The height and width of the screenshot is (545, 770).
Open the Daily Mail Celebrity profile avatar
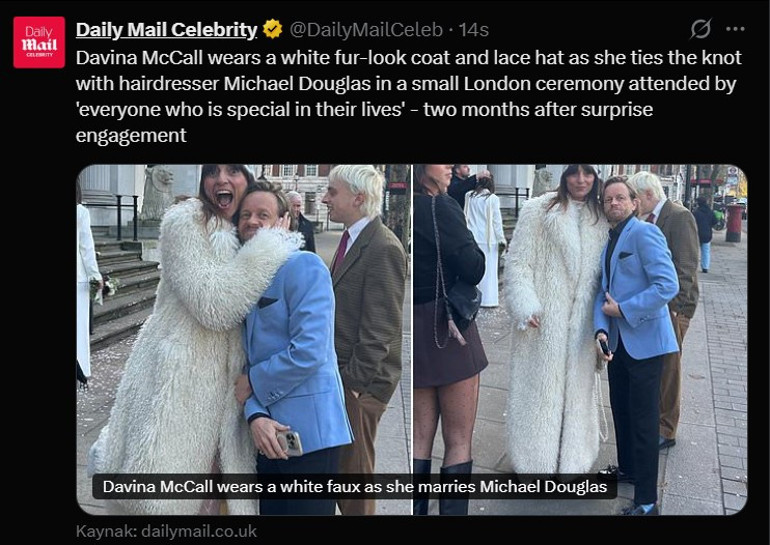39,42
